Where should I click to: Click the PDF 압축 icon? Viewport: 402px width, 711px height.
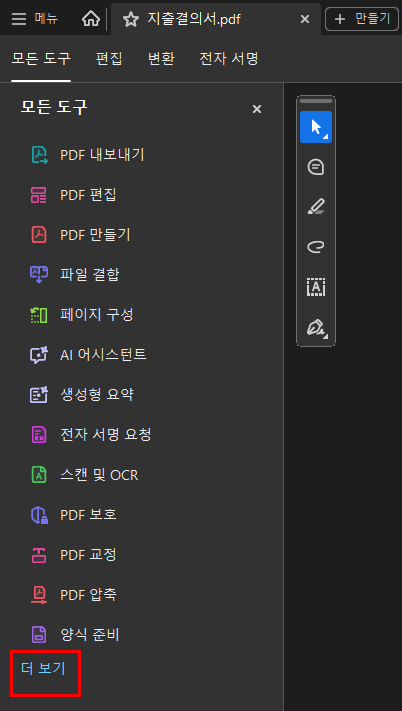click(39, 594)
